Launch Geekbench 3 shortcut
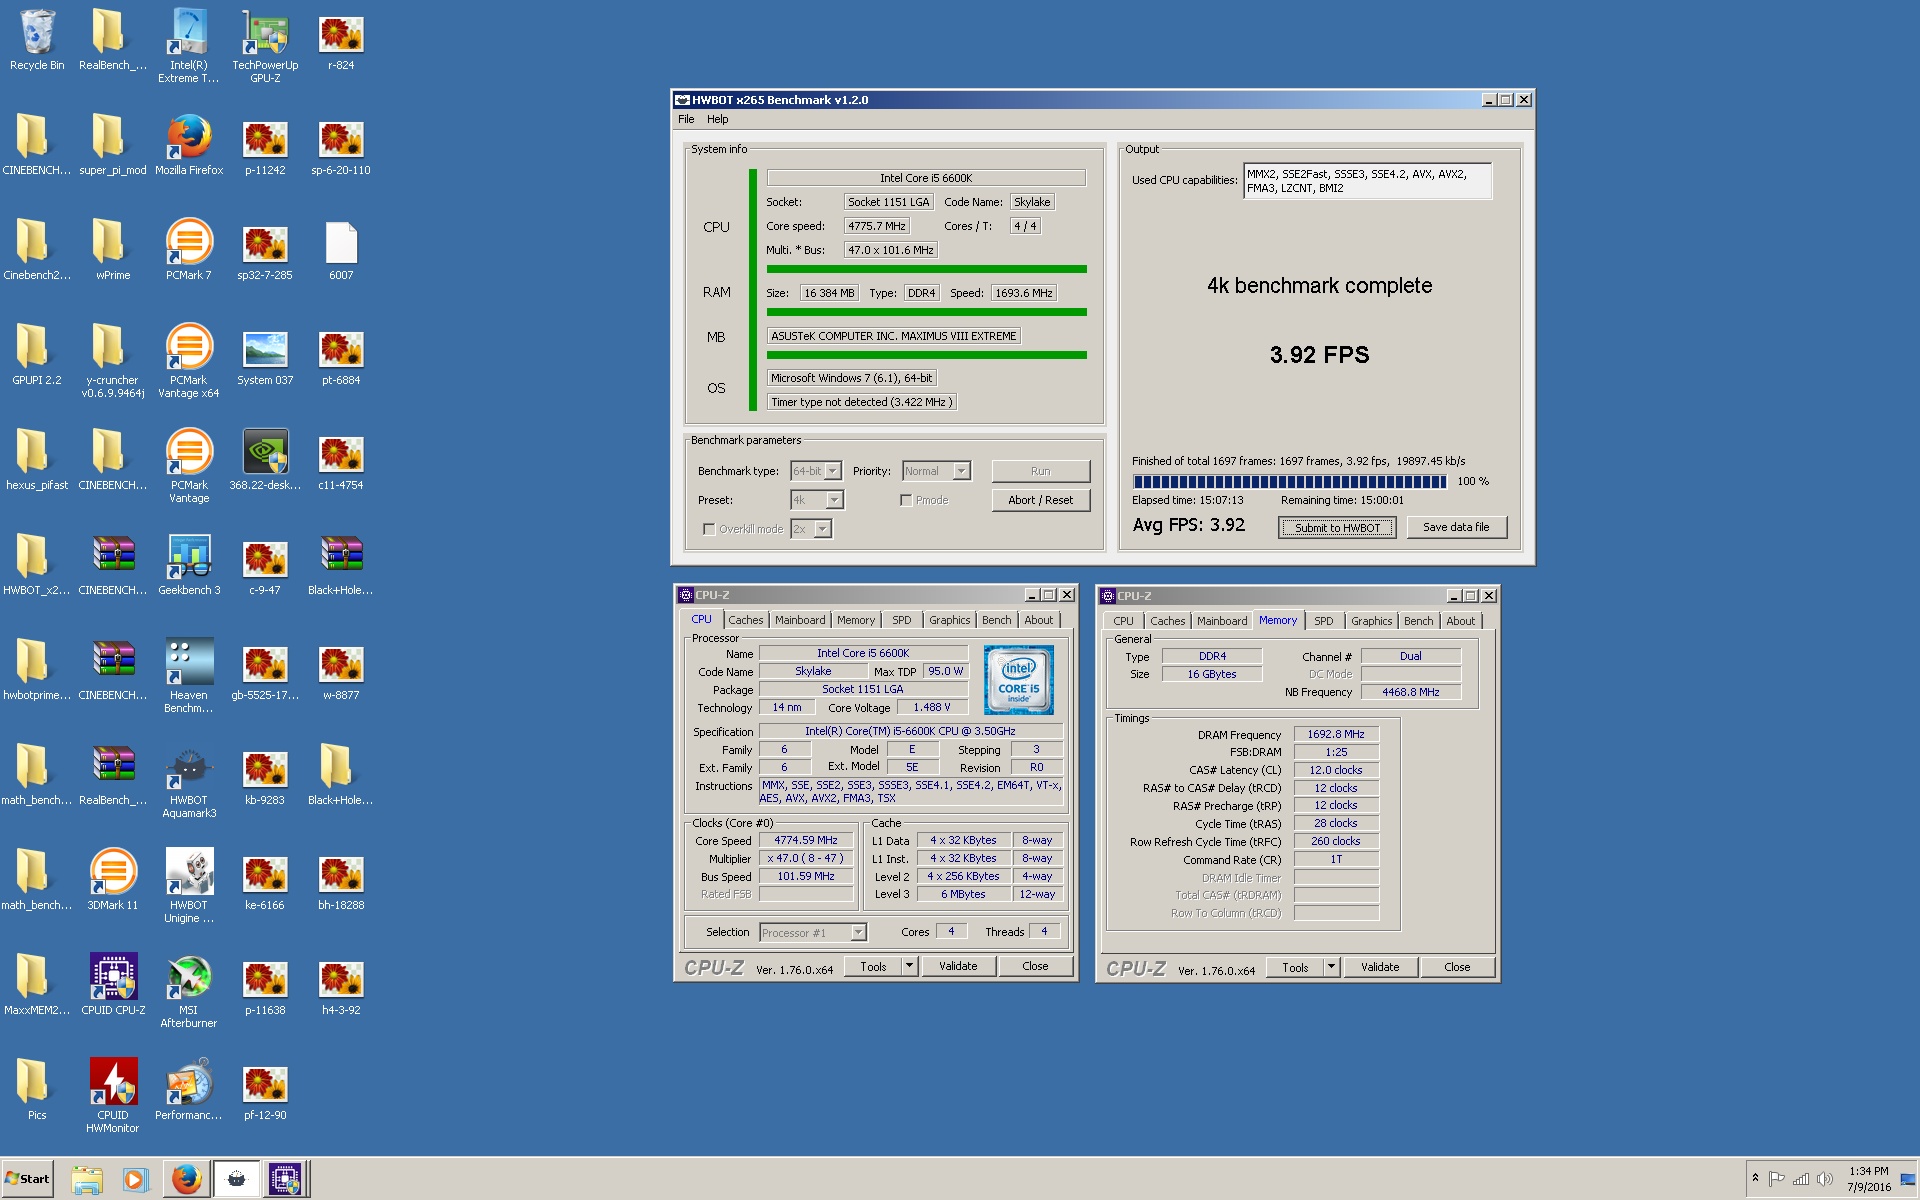 tap(189, 566)
